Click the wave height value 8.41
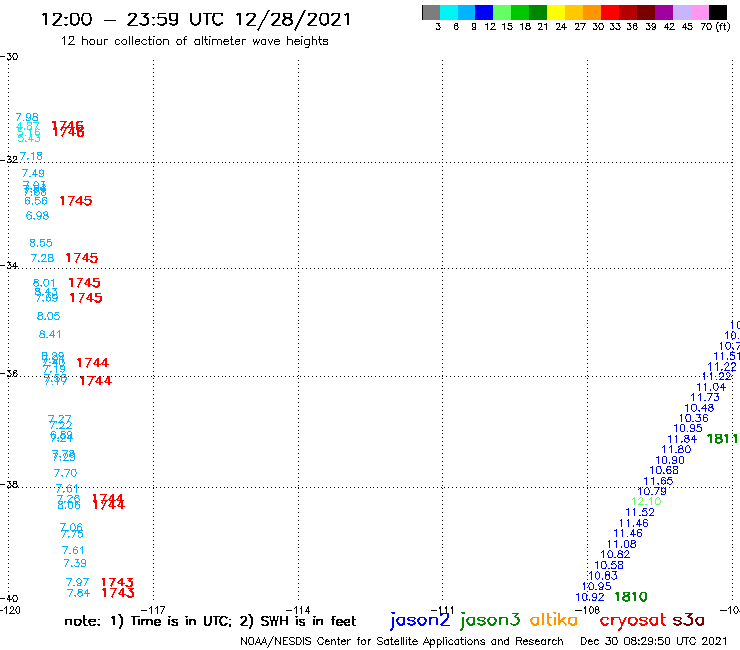Image resolution: width=740 pixels, height=650 pixels. pyautogui.click(x=50, y=334)
